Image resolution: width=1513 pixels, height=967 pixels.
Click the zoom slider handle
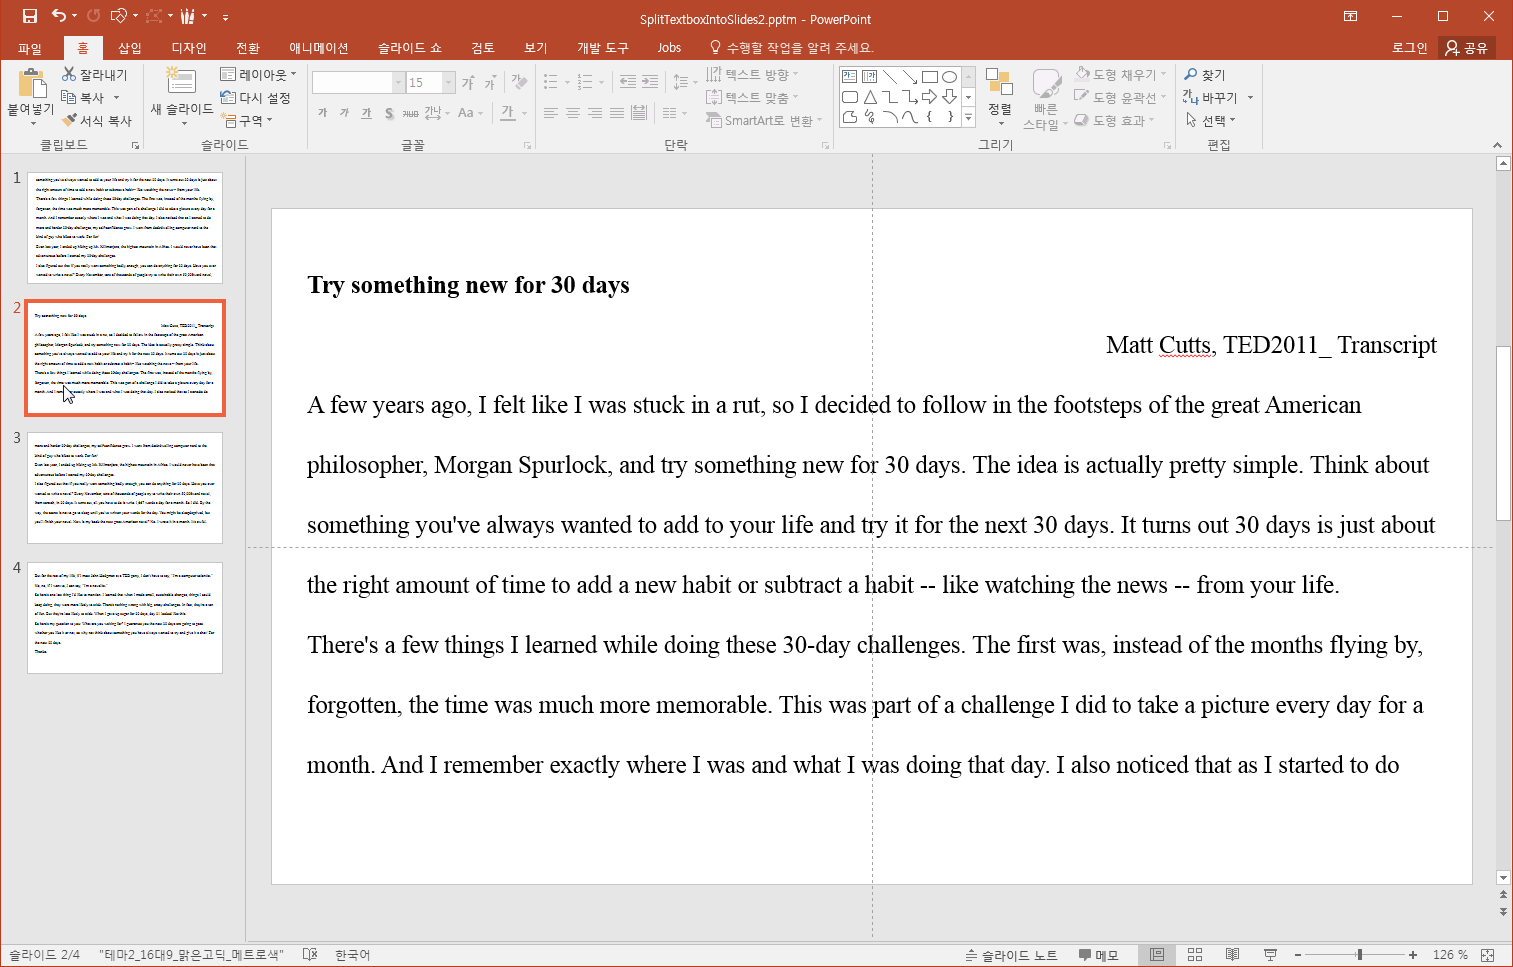click(x=1360, y=955)
